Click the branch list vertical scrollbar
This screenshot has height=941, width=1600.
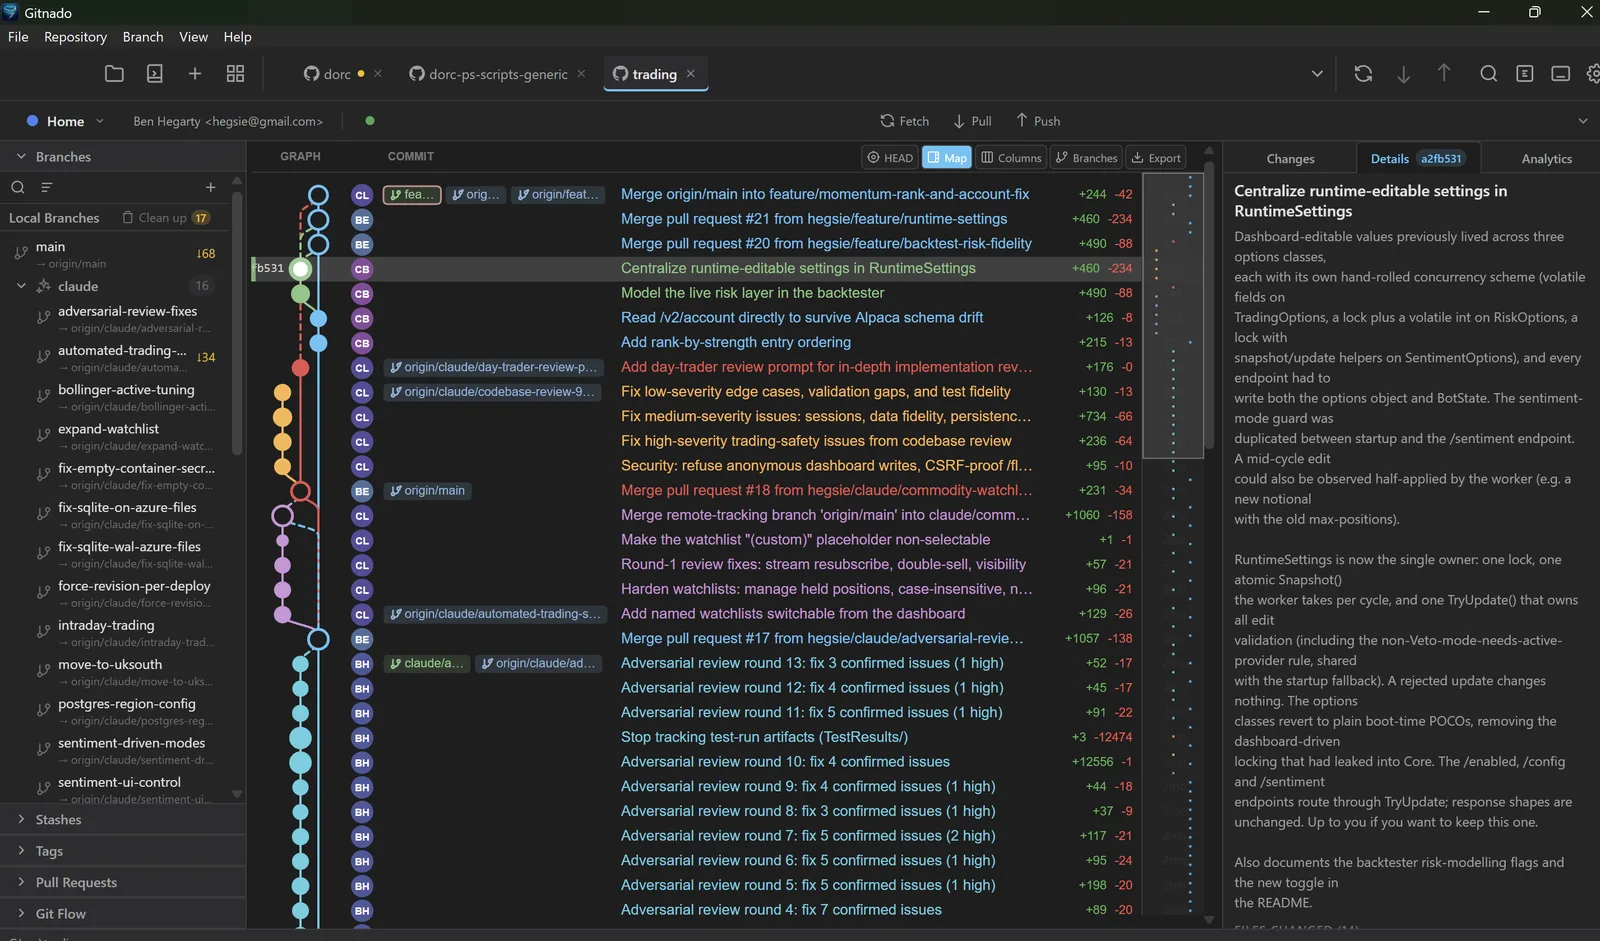click(x=237, y=322)
